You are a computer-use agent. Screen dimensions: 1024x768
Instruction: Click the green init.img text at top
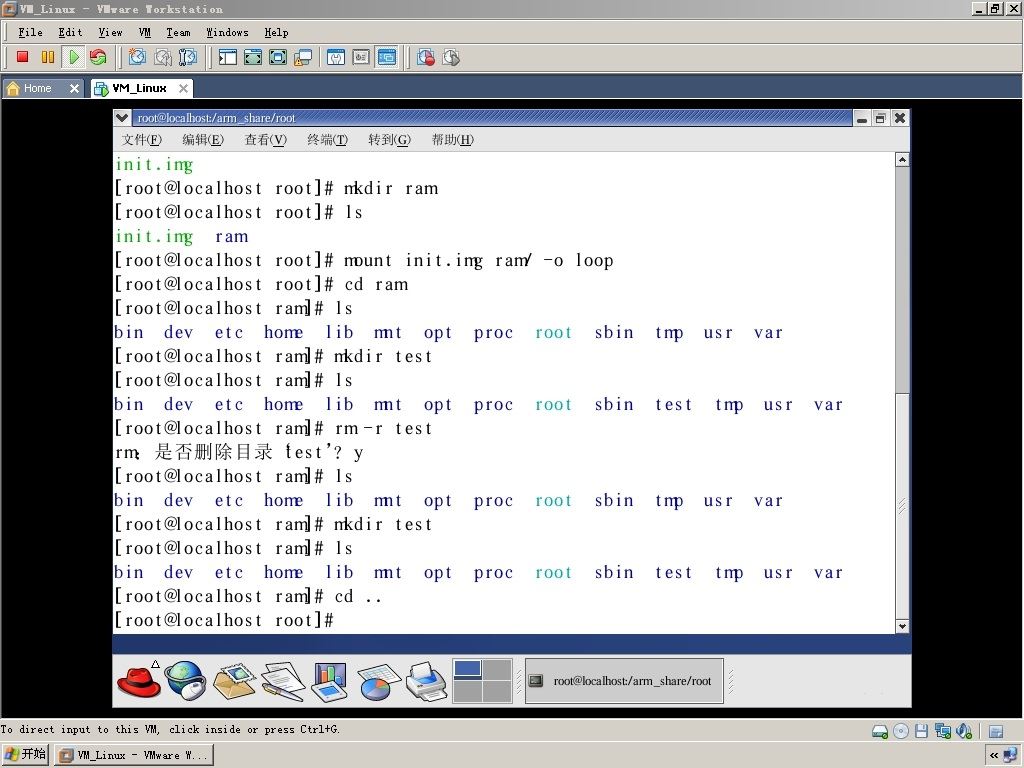154,165
